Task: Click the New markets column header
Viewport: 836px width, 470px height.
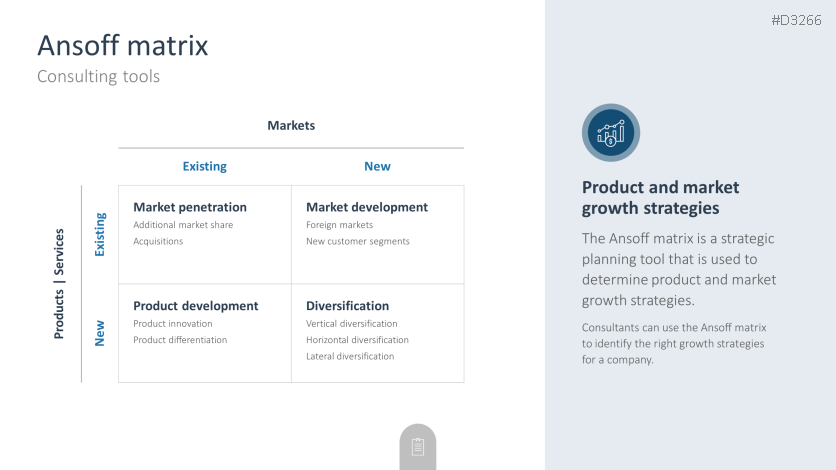Action: pos(377,166)
